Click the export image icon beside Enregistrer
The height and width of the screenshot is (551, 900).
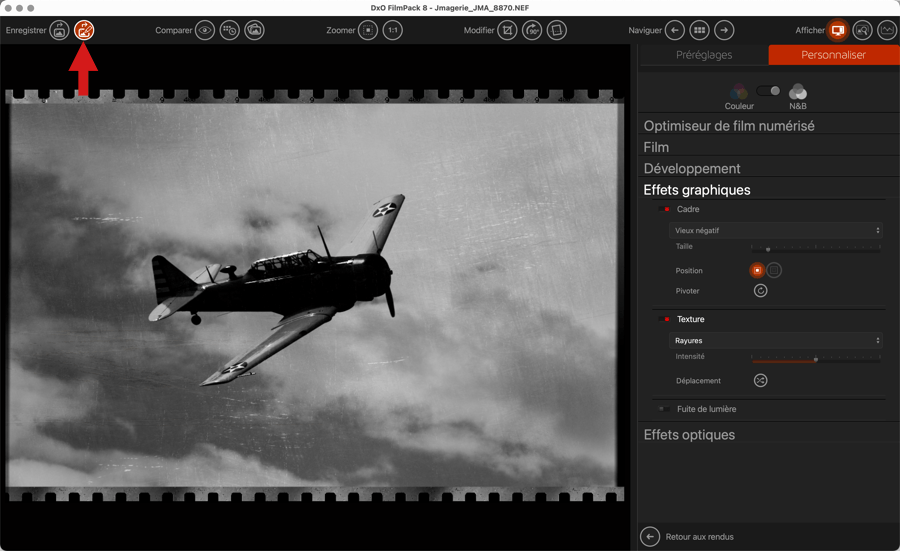(59, 30)
